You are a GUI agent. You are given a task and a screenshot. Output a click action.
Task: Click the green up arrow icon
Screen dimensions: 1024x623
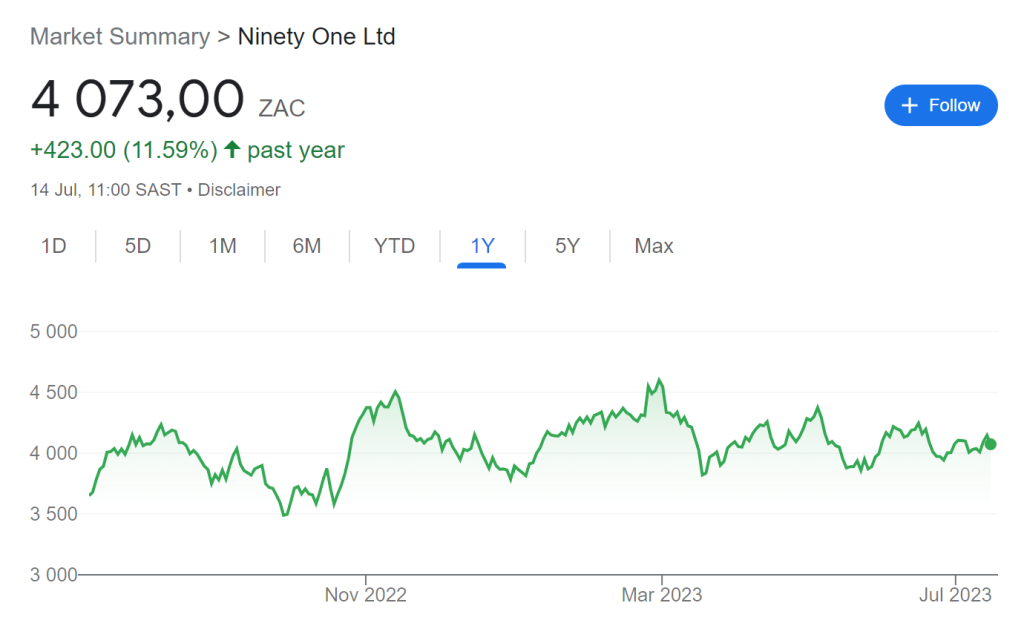(232, 150)
